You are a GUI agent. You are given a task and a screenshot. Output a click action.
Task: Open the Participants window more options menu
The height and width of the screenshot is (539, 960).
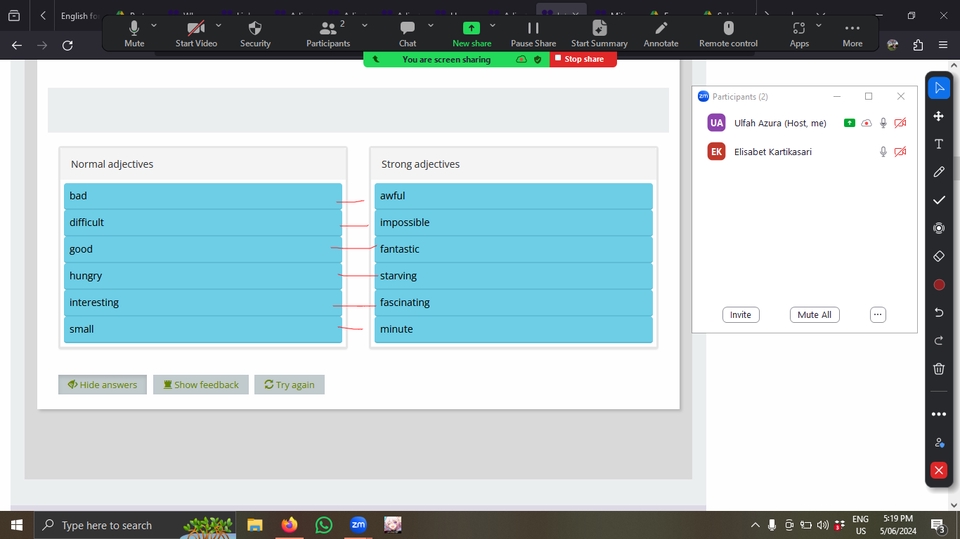(x=877, y=315)
